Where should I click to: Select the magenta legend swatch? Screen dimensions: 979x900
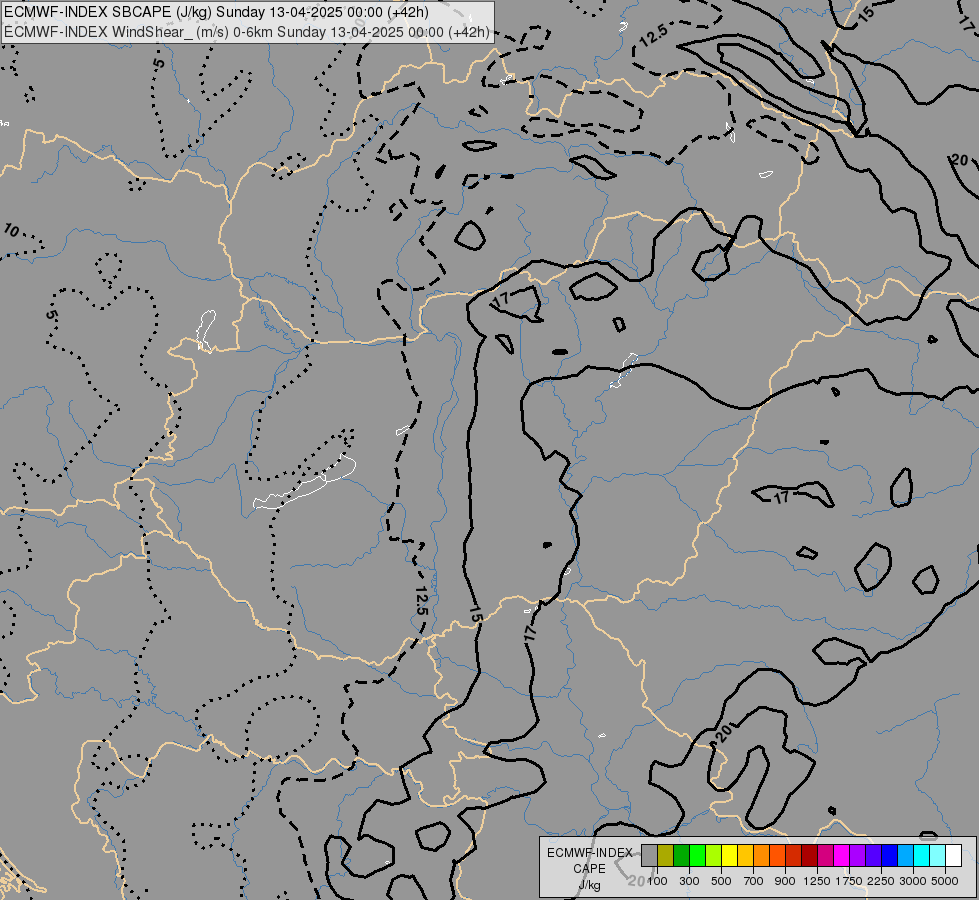click(841, 855)
